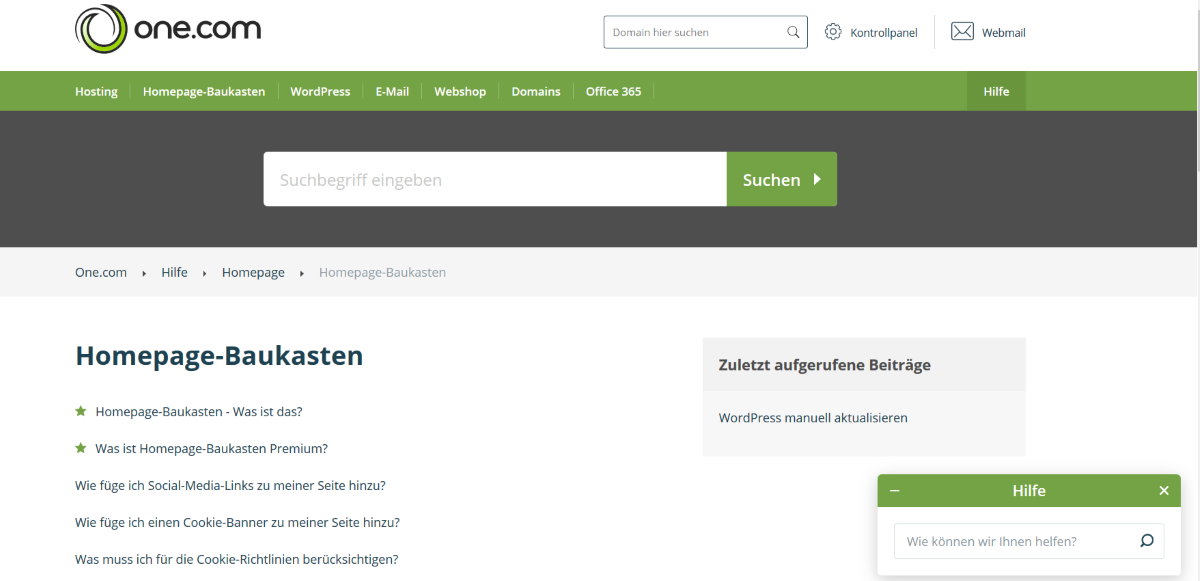Click the search icon in Hilfe chat field

point(1146,541)
